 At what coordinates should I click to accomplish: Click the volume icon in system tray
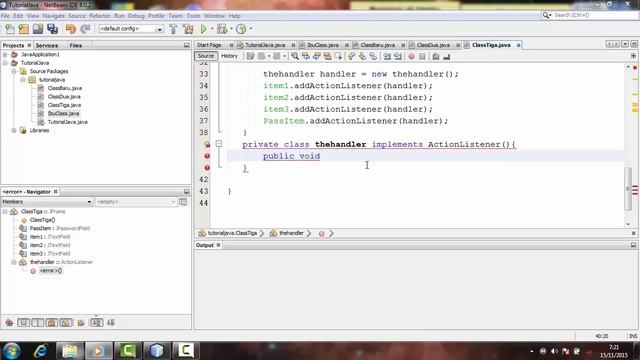coord(554,351)
